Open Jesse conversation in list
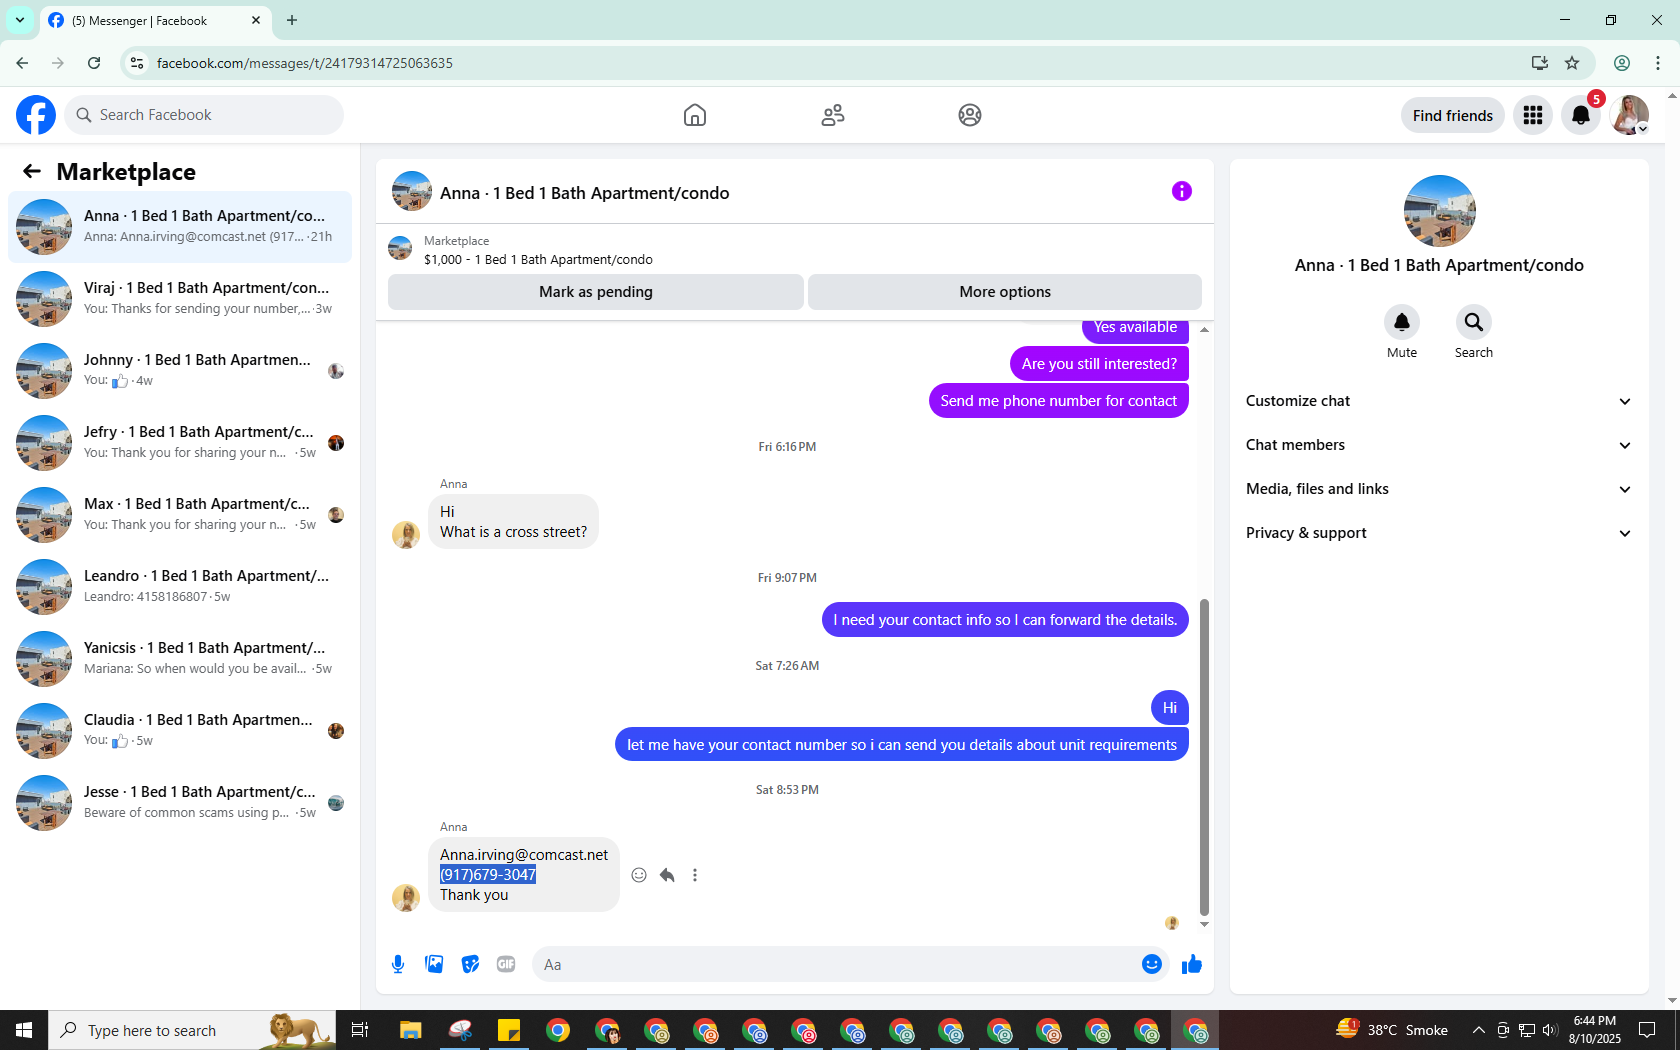Screen dimensions: 1680x1050 (180, 803)
